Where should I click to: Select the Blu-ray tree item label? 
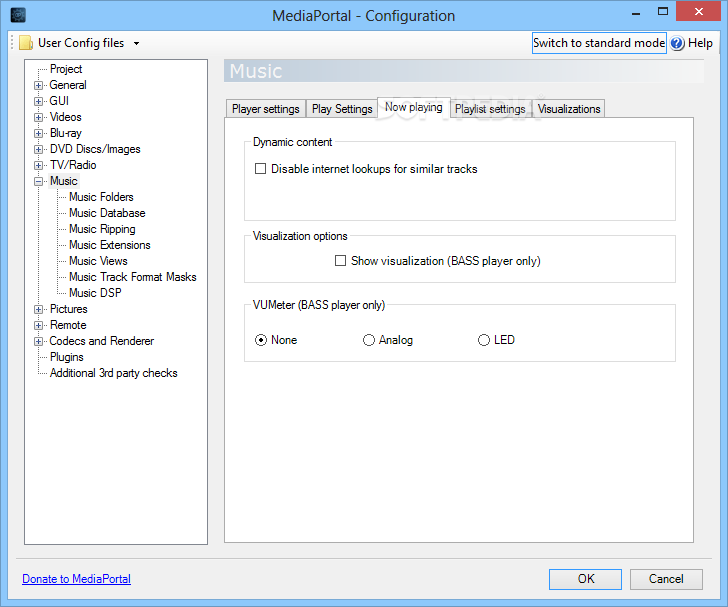[65, 133]
